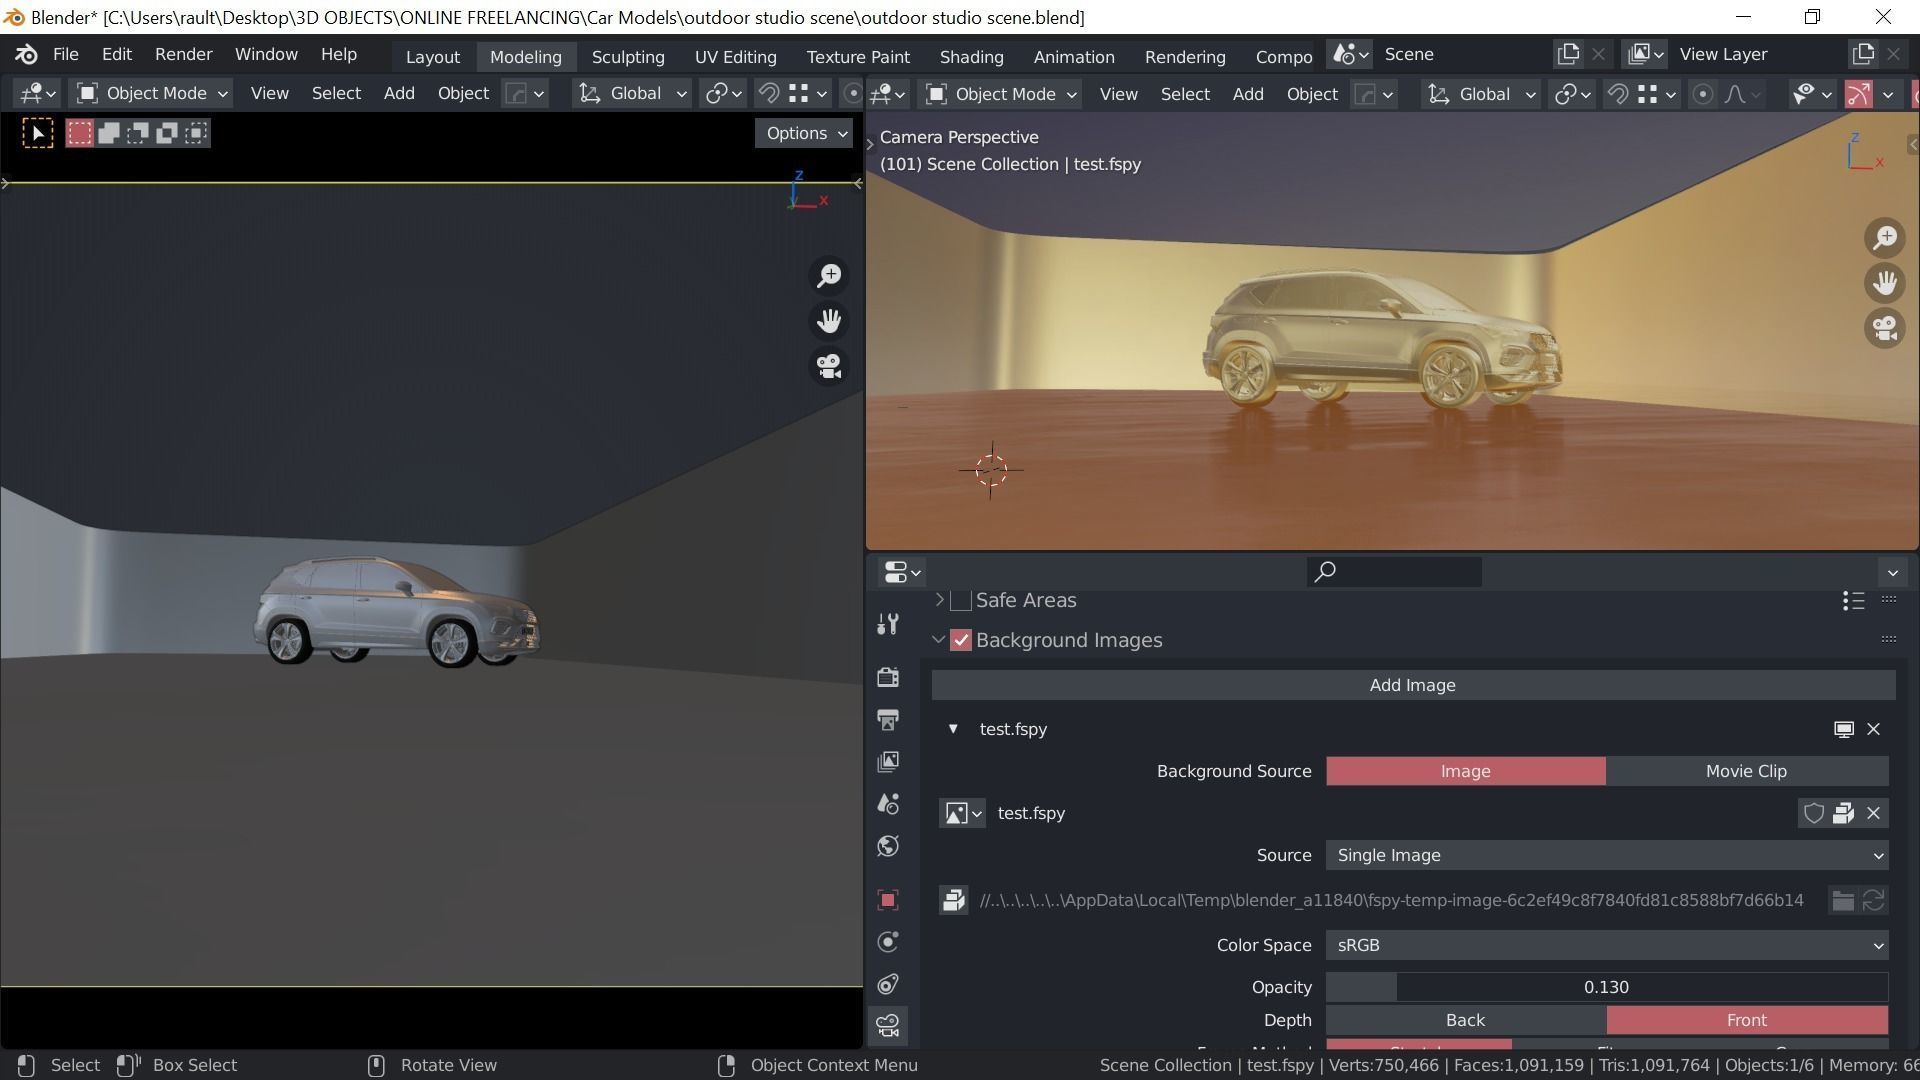Enable the Safe Areas checkbox
Screen dimensions: 1920x1080
click(961, 600)
